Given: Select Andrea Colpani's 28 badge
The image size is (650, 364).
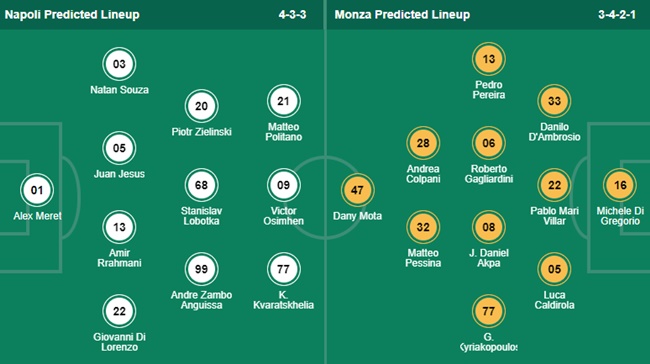Looking at the screenshot, I should [423, 143].
